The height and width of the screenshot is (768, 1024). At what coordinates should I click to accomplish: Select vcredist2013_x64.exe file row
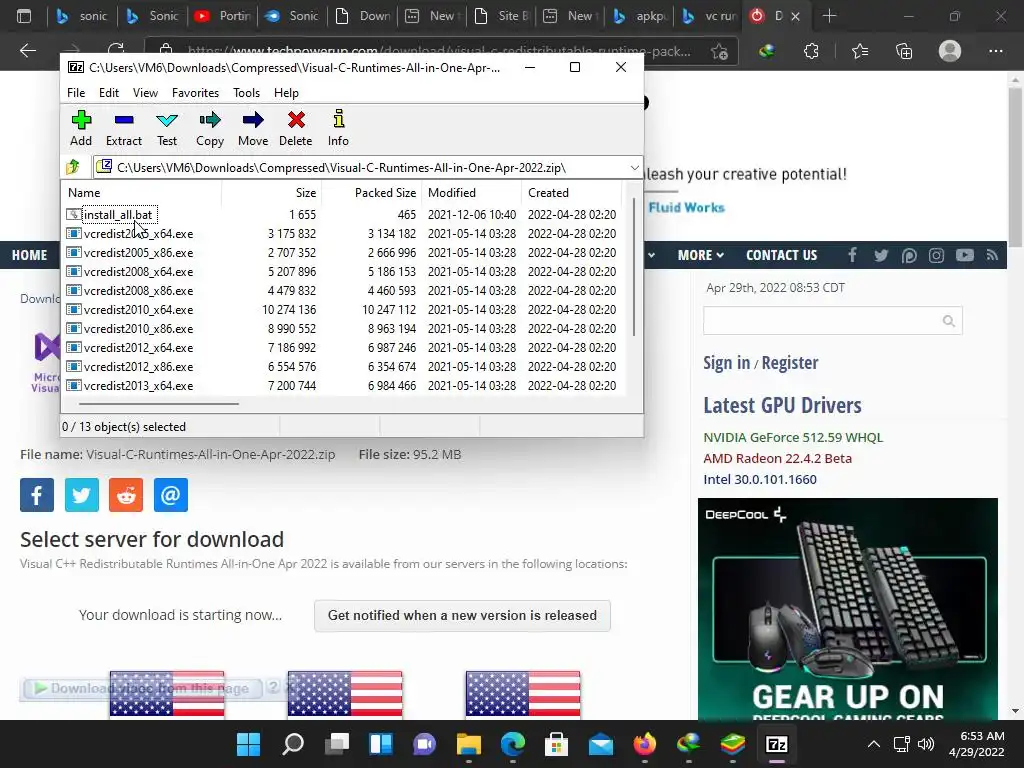342,385
